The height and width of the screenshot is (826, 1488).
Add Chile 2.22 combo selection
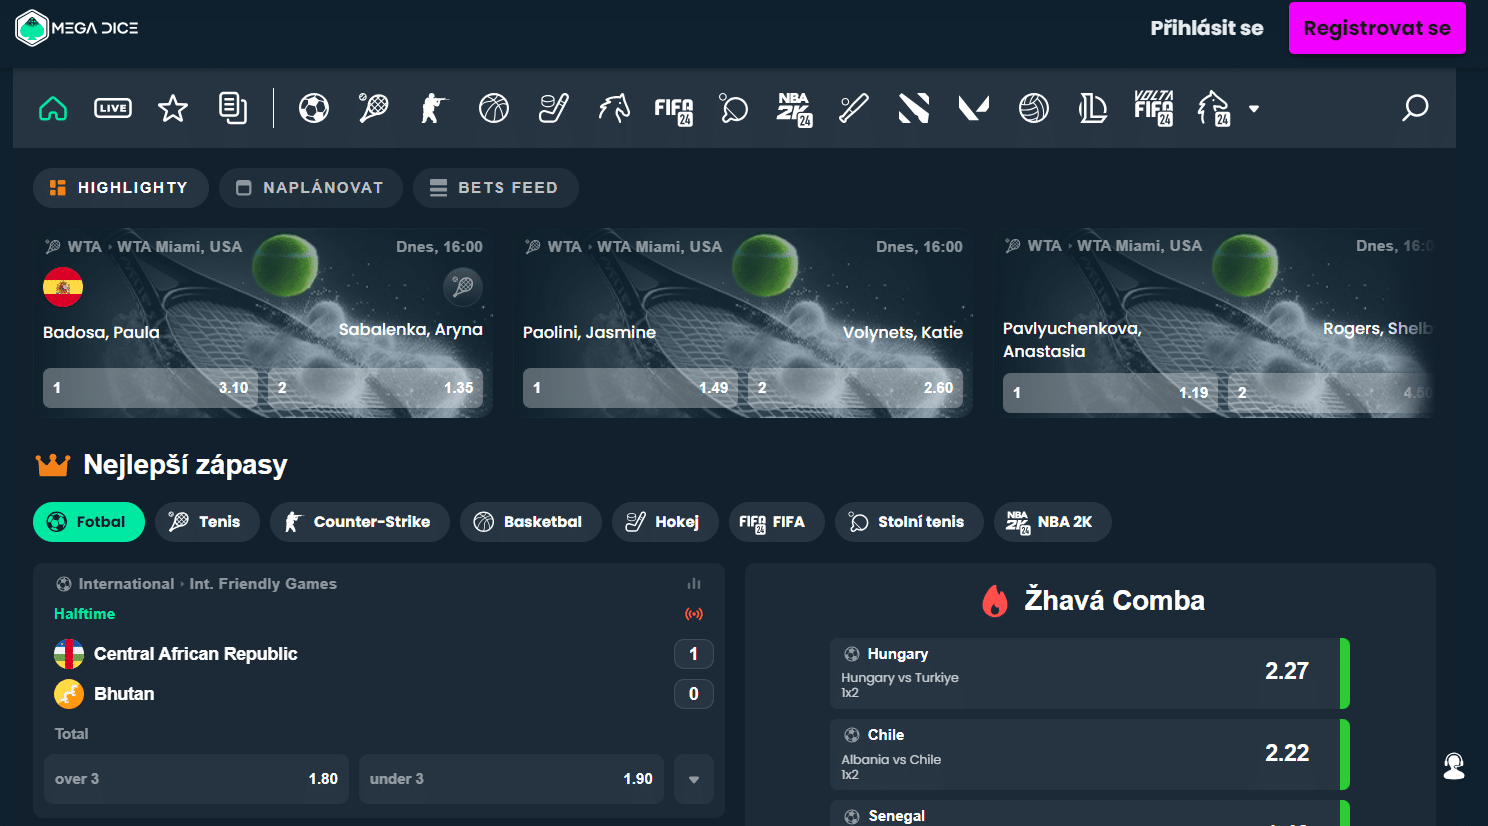(x=1090, y=755)
